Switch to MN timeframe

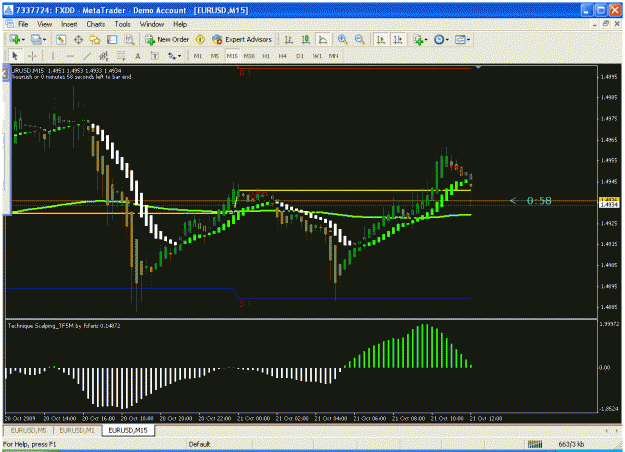click(334, 56)
